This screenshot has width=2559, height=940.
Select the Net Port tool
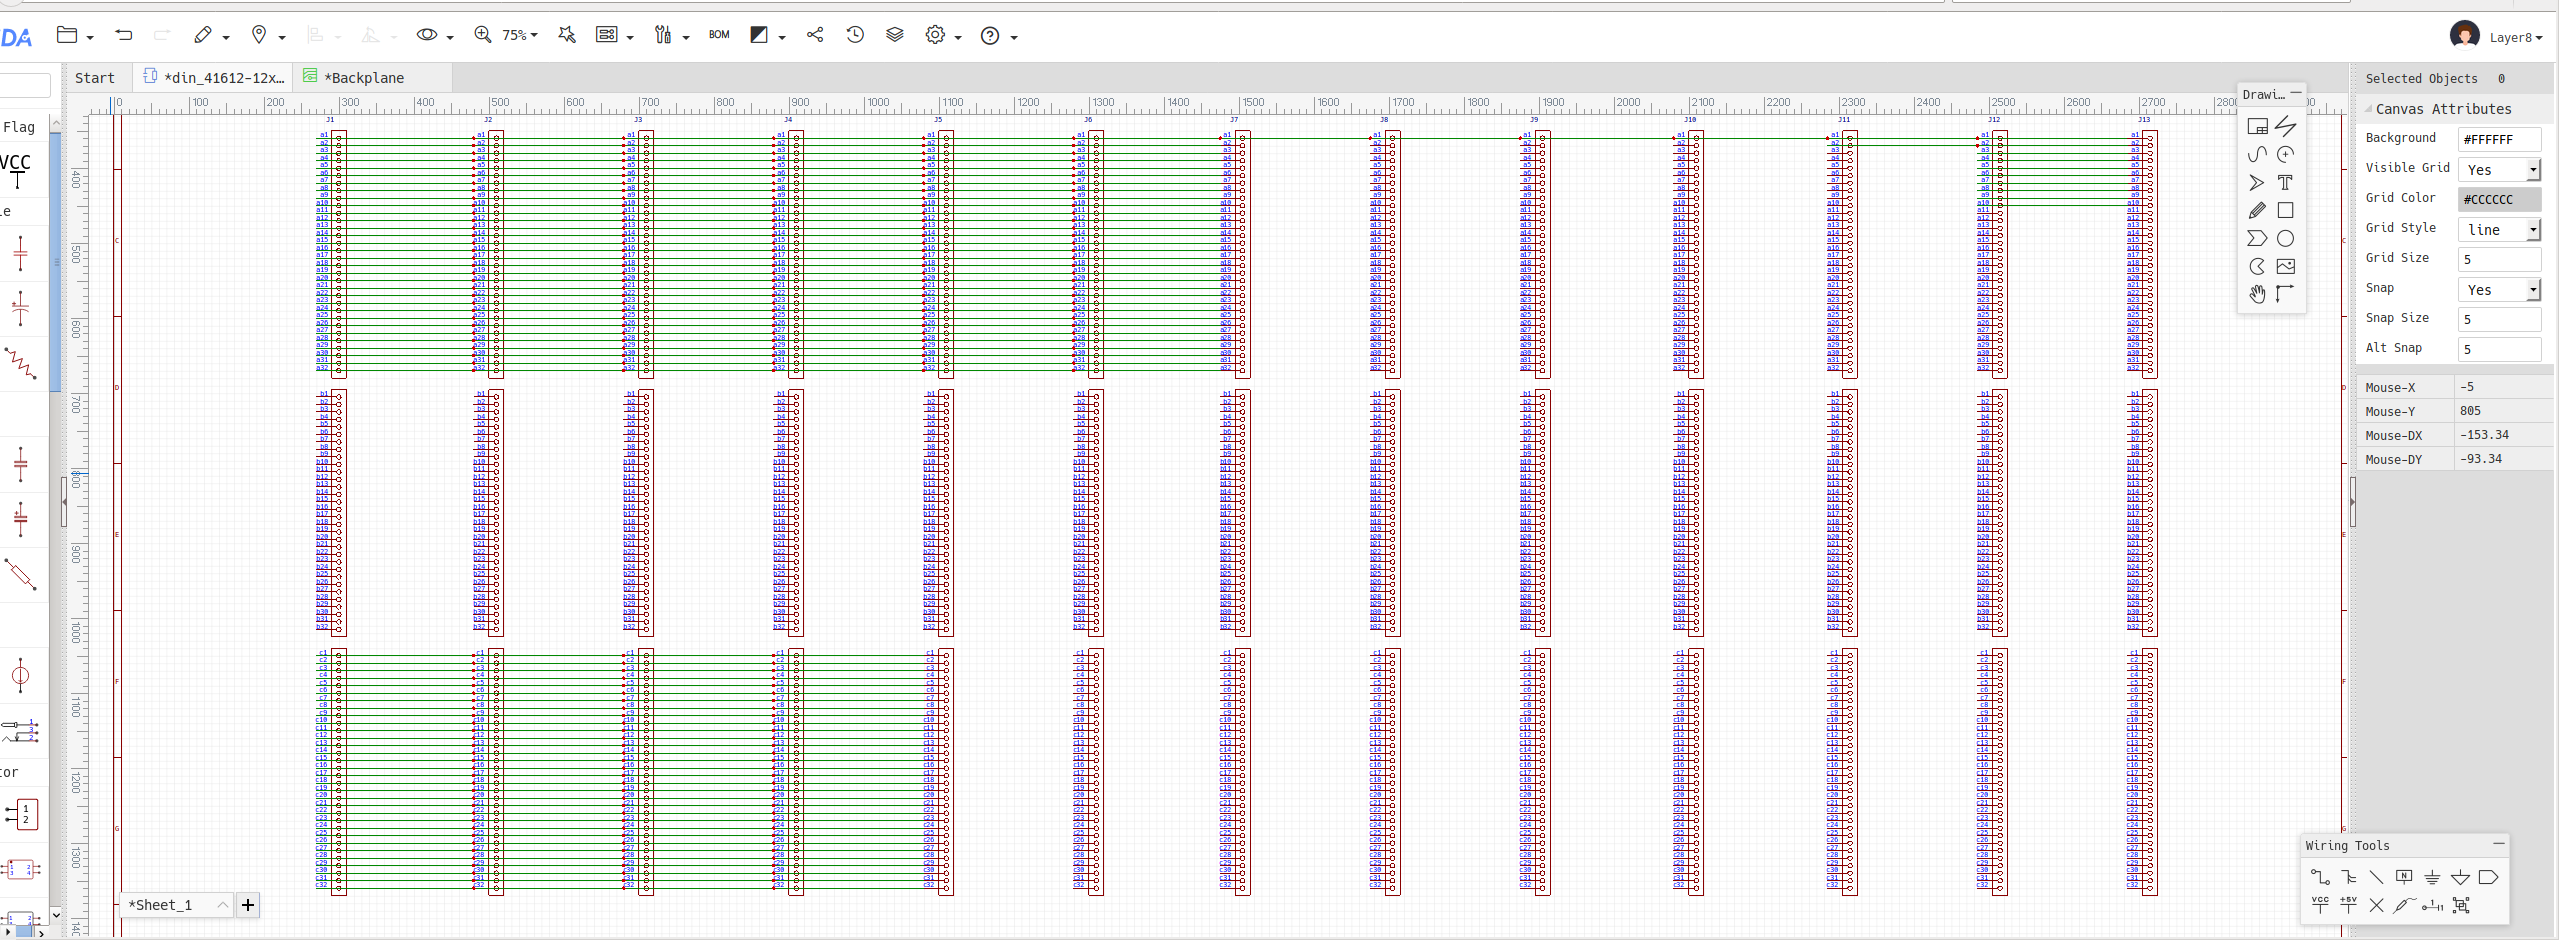pyautogui.click(x=2488, y=877)
